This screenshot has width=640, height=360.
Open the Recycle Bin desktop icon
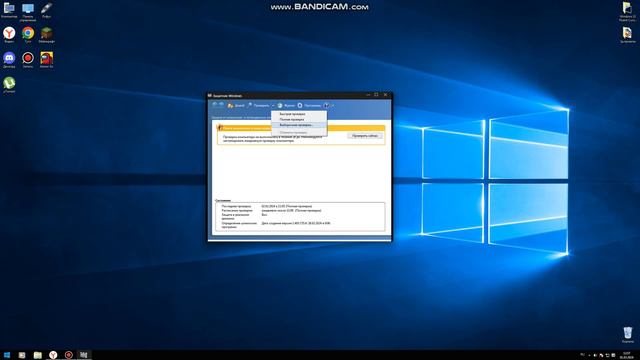pos(627,334)
